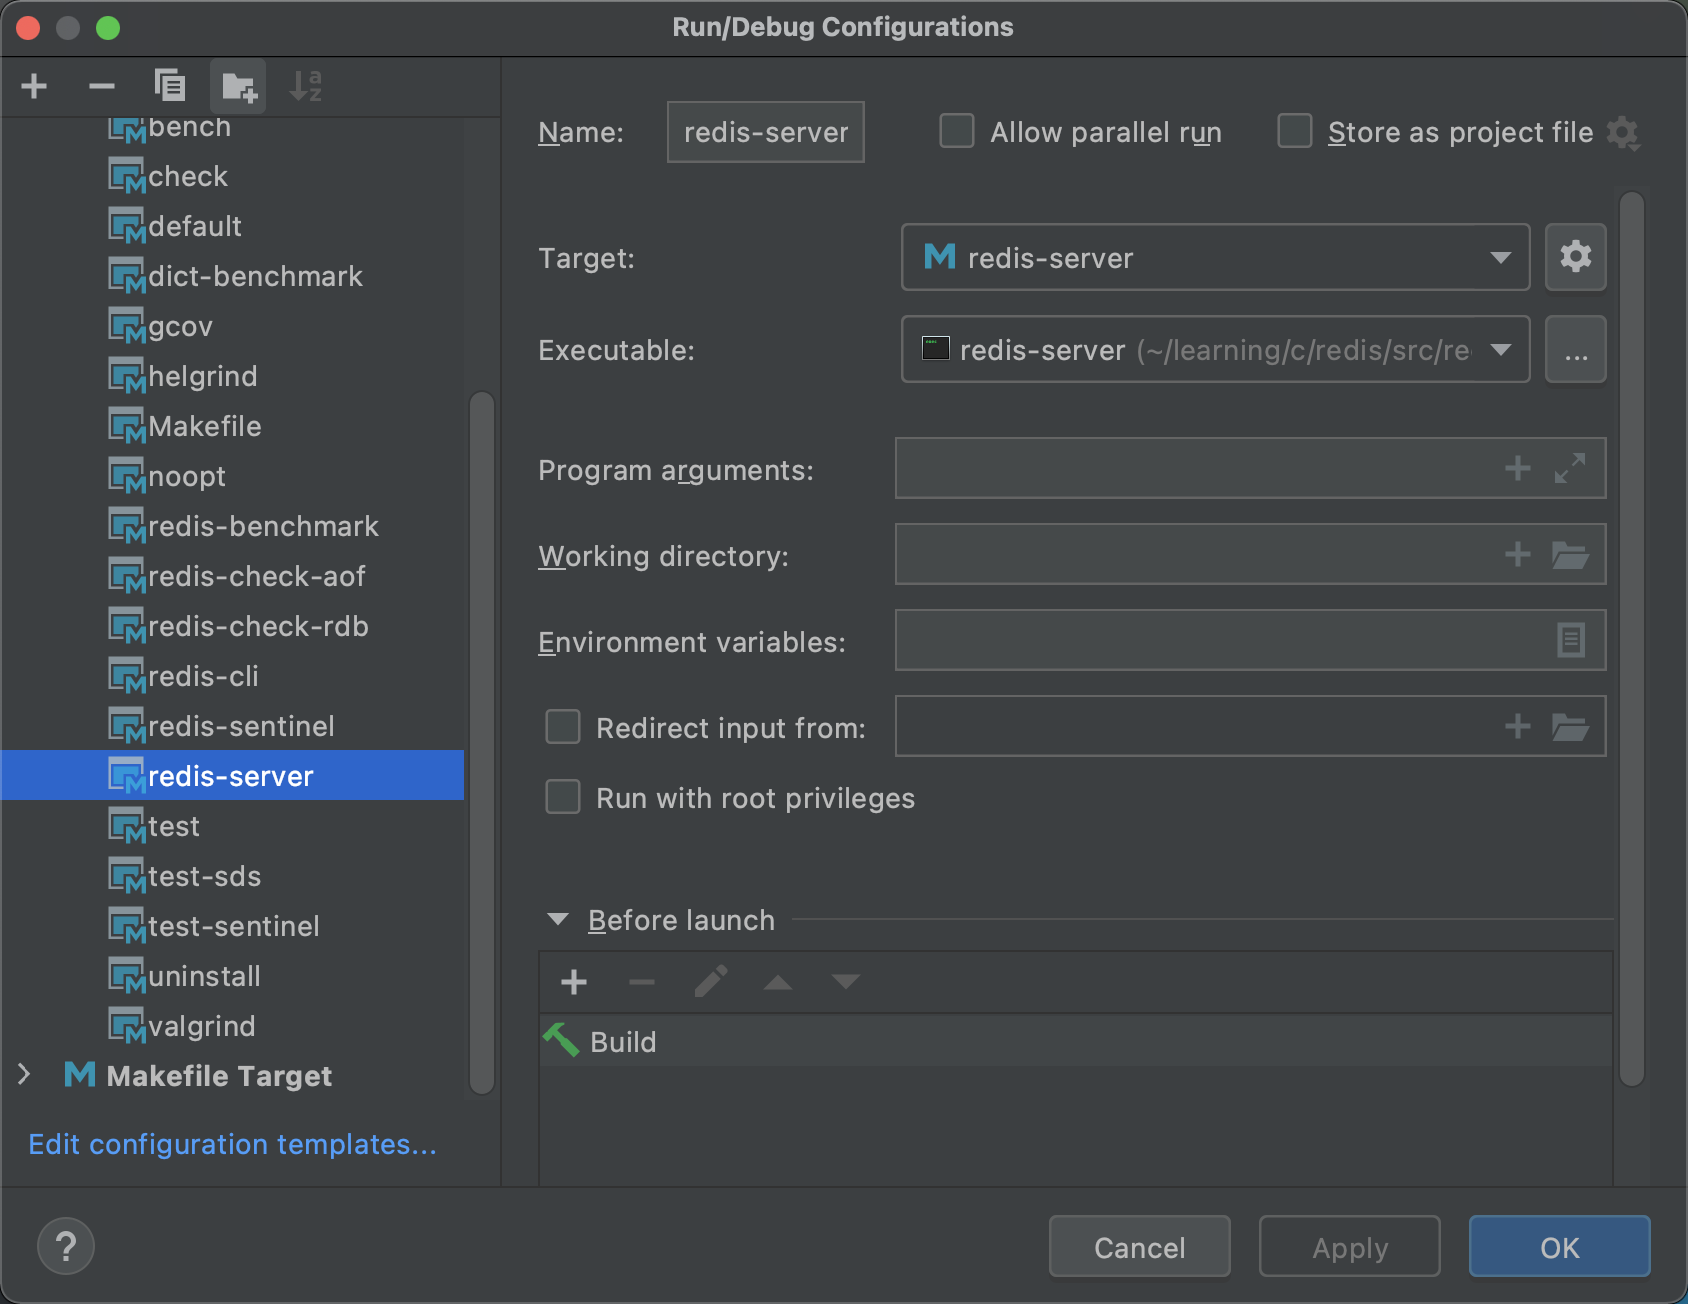This screenshot has width=1688, height=1304.
Task: Confirm with the OK button
Action: 1560,1247
